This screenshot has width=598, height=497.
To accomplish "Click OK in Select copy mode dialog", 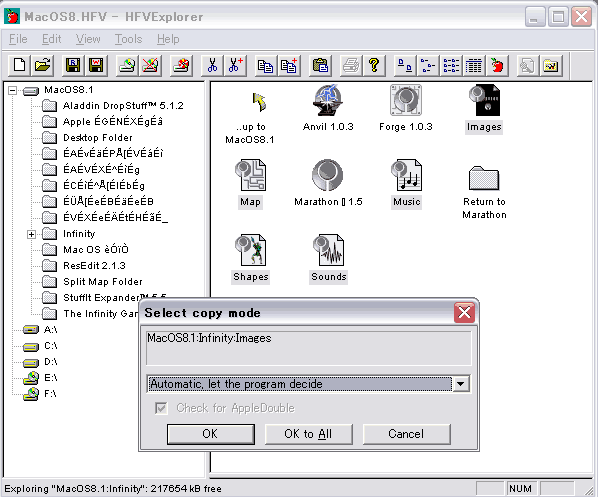I will click(211, 434).
